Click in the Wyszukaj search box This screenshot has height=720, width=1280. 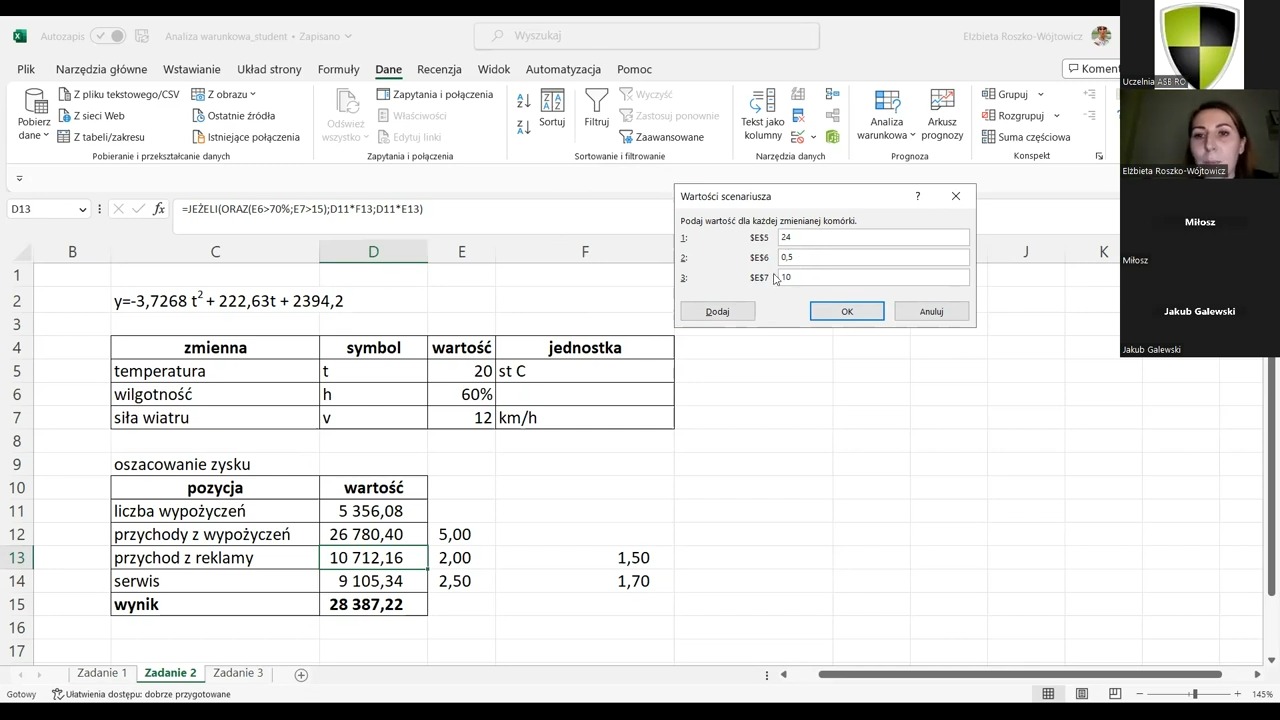(646, 36)
